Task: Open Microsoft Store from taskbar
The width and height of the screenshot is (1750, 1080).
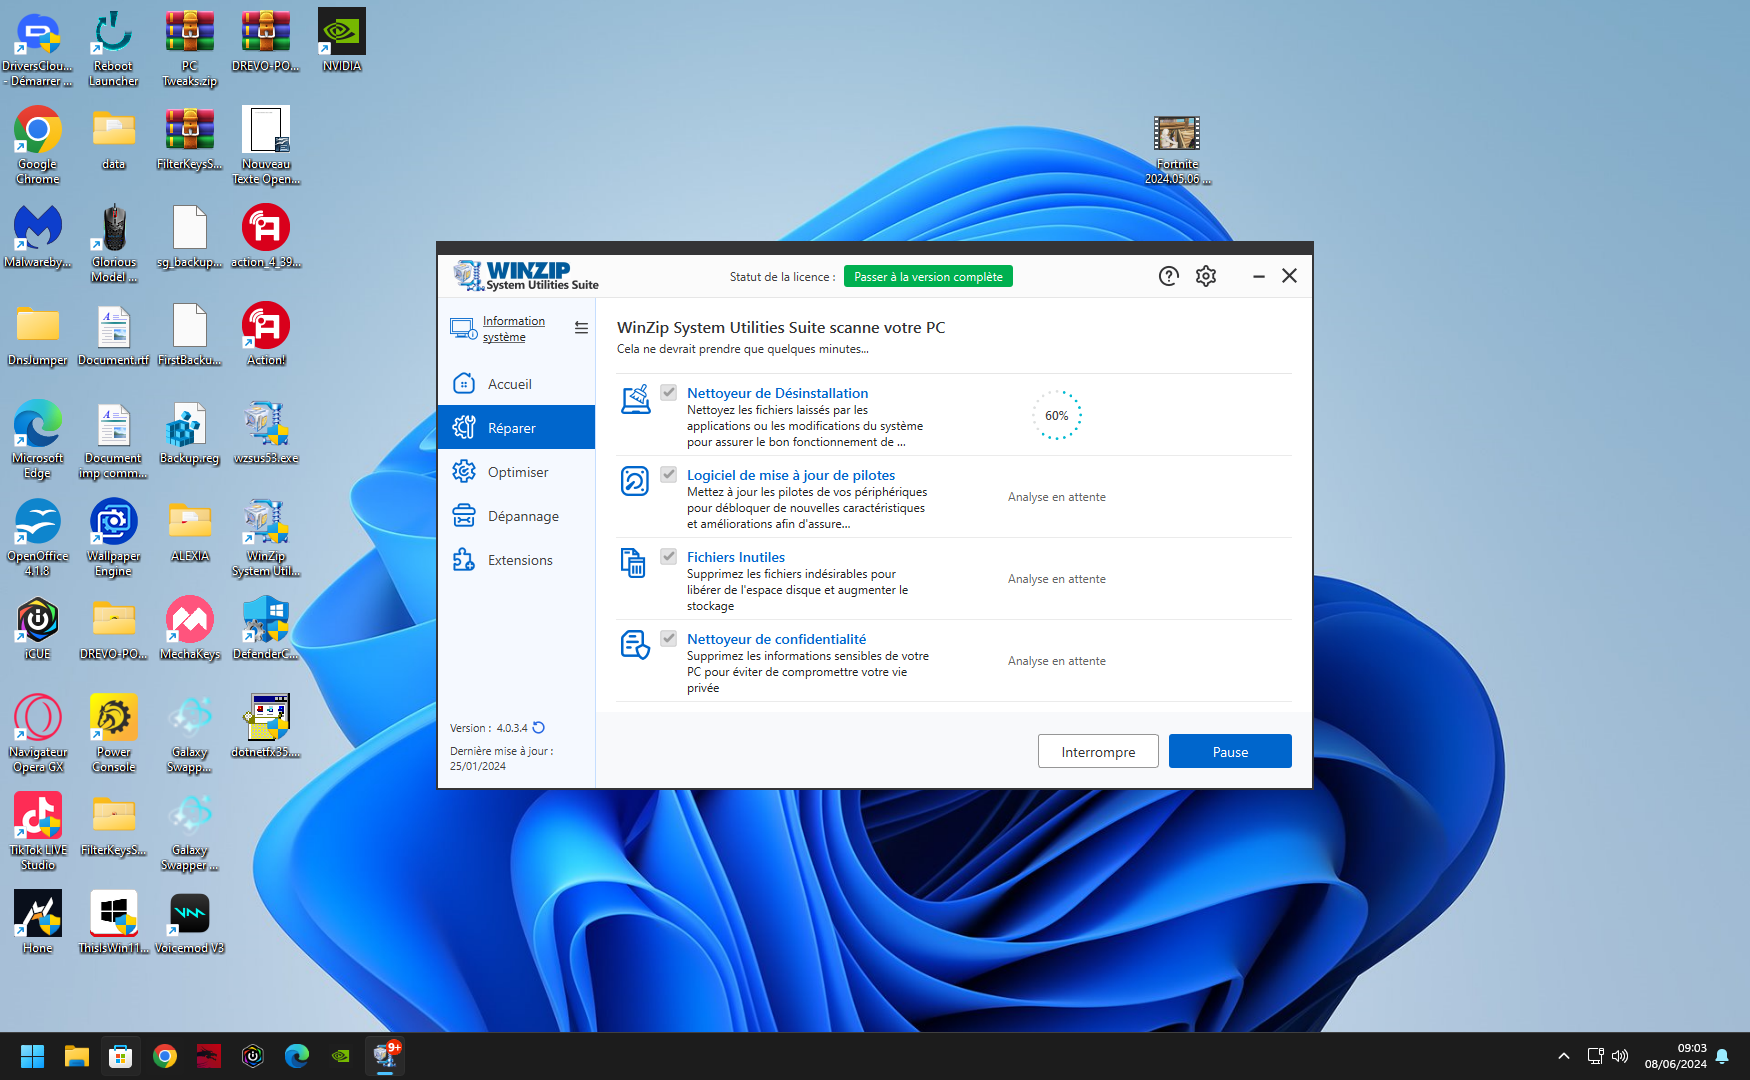Action: pos(121,1056)
